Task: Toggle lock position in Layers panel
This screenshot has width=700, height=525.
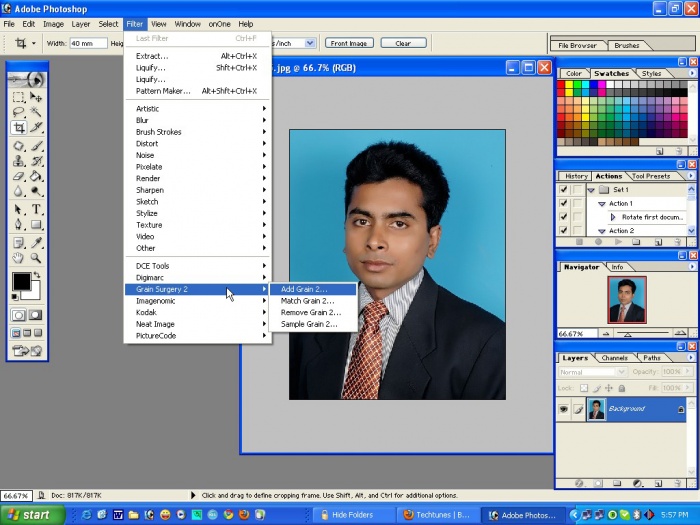Action: pyautogui.click(x=609, y=388)
